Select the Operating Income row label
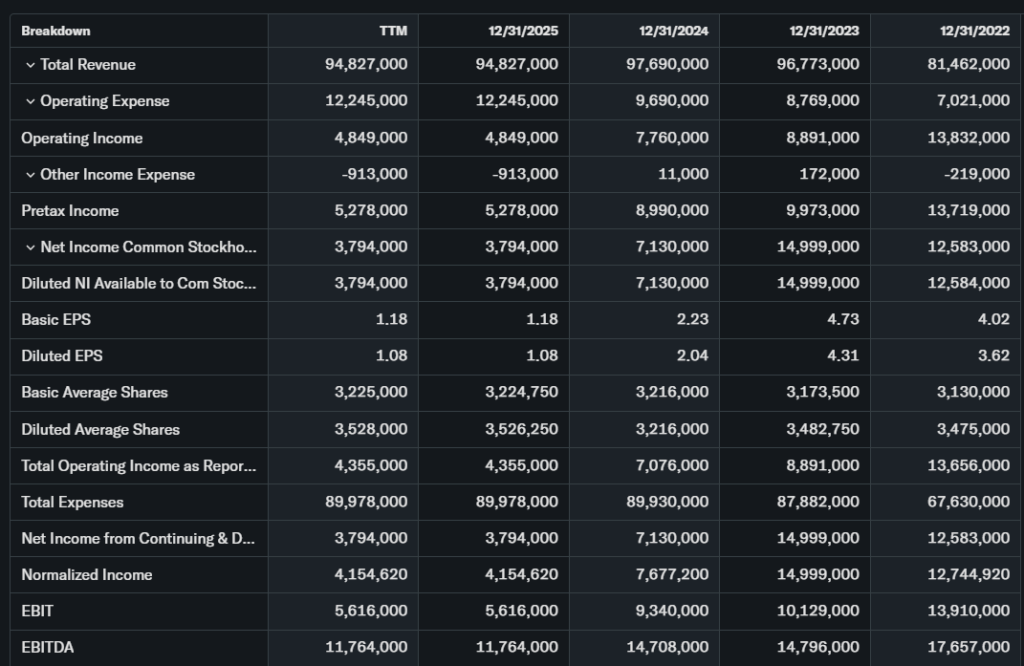 tap(82, 138)
